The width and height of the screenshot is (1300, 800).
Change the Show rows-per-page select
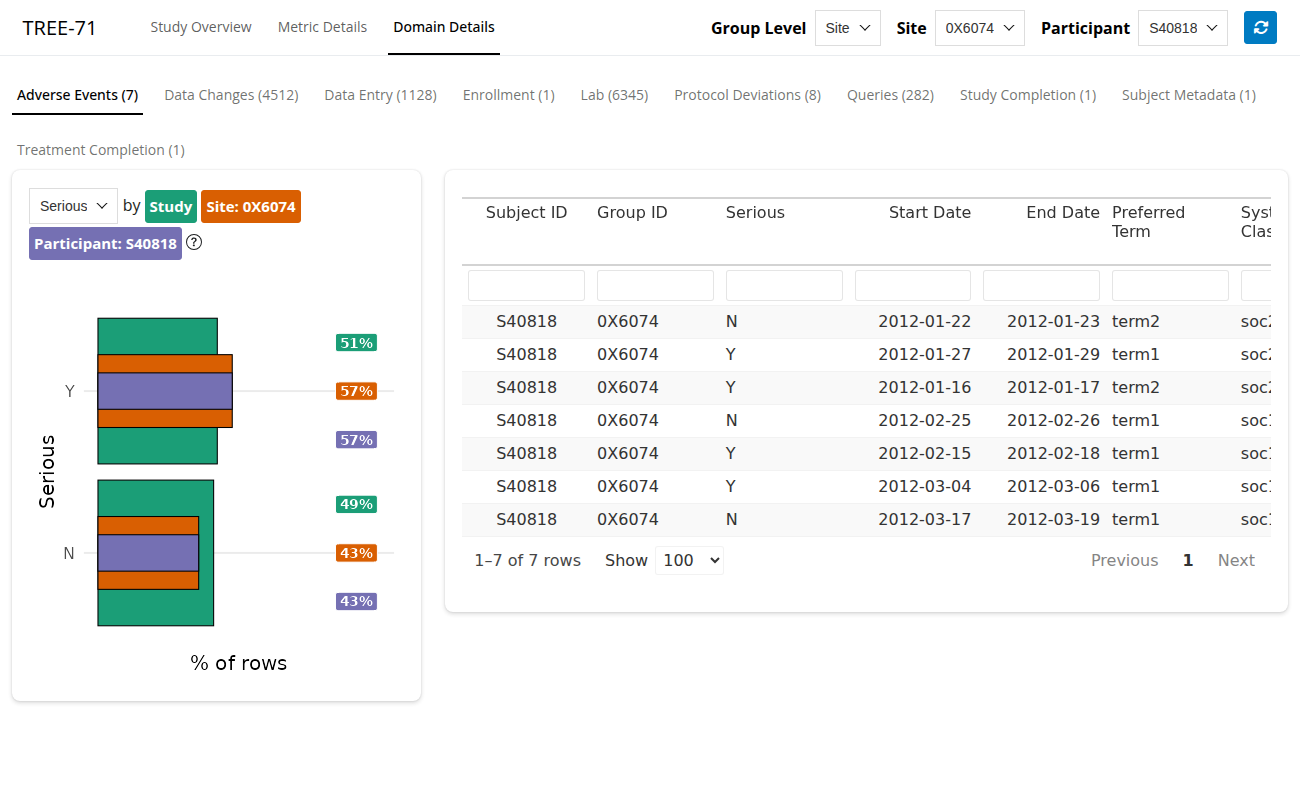tap(689, 560)
